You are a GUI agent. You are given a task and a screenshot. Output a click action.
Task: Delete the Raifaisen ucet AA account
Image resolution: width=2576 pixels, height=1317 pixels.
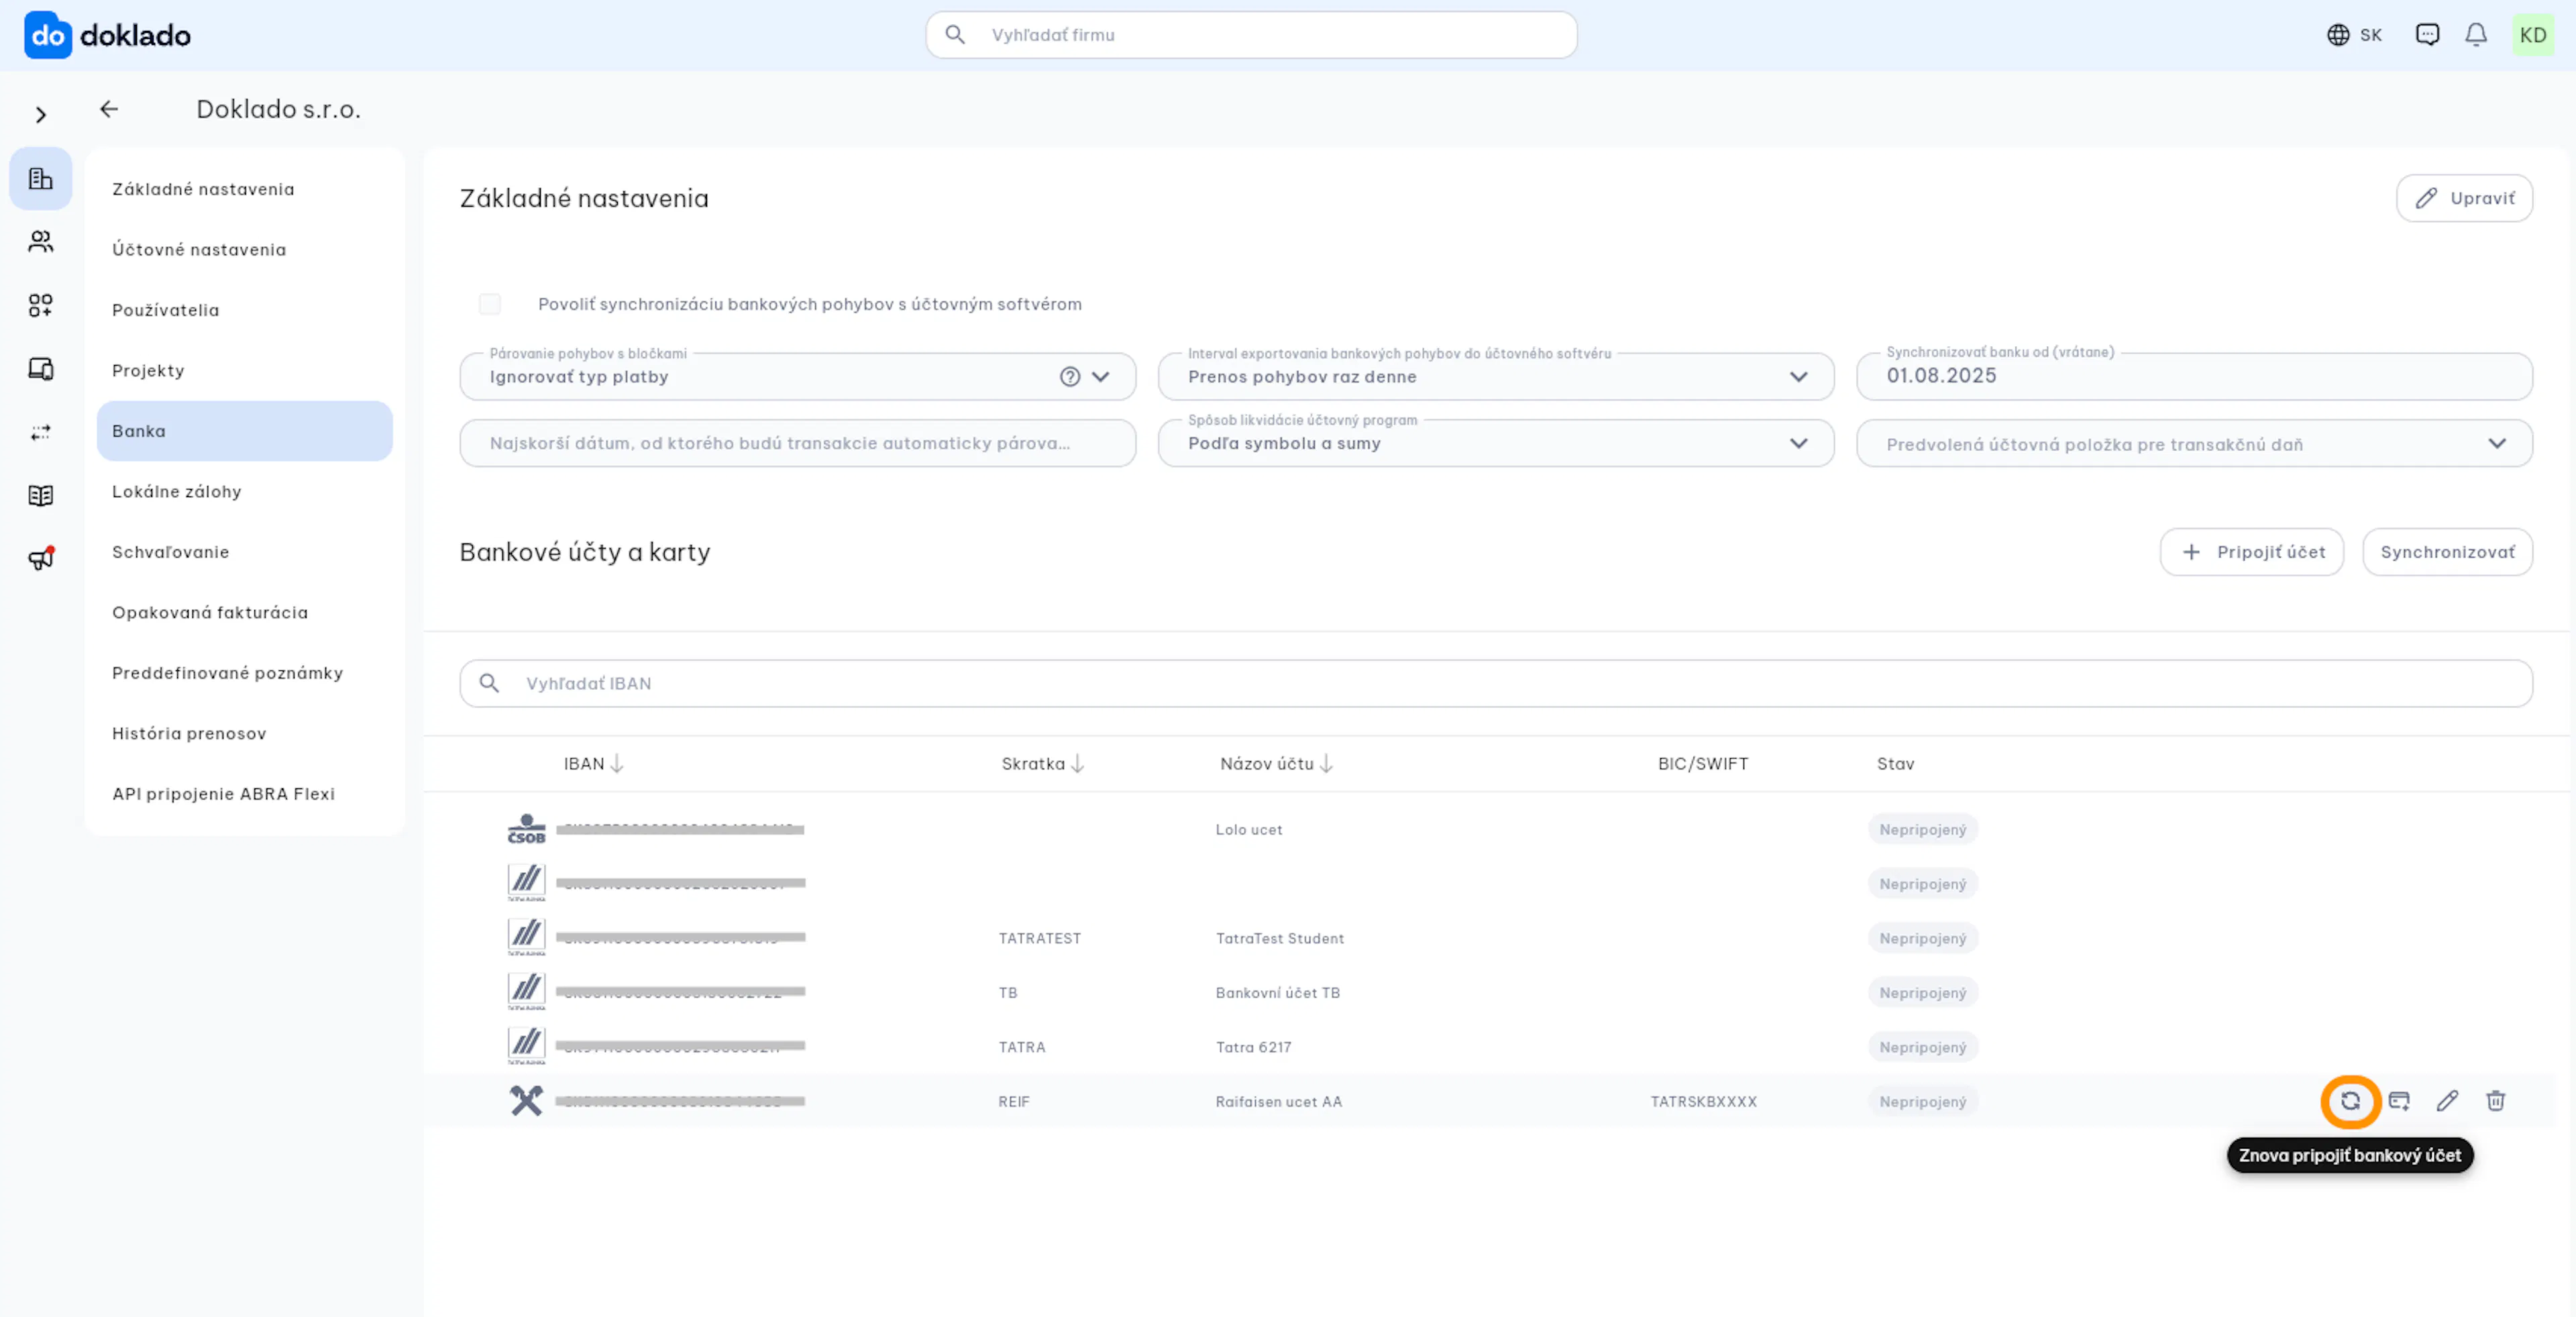[x=2496, y=1101]
